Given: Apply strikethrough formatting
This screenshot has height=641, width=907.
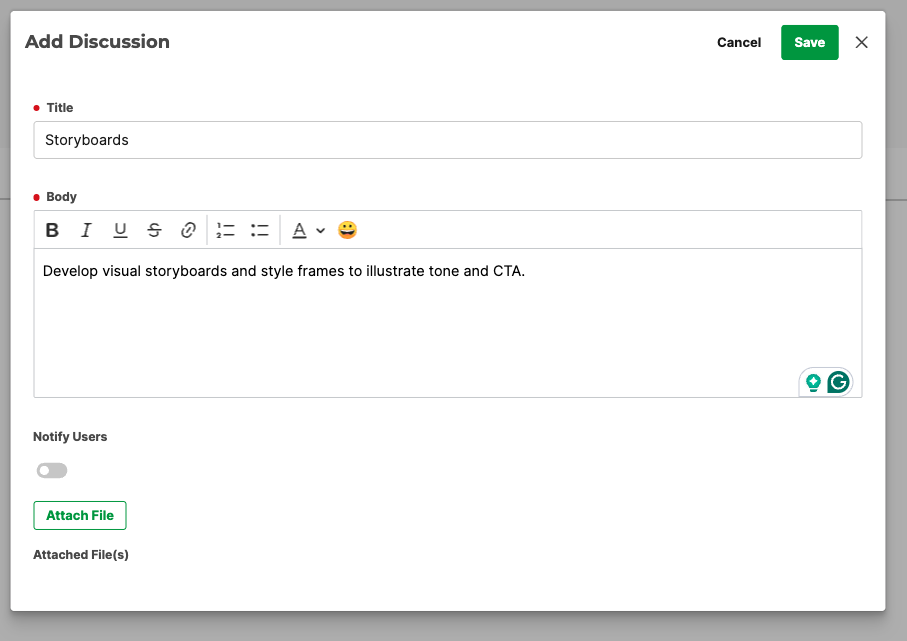Looking at the screenshot, I should tap(154, 230).
